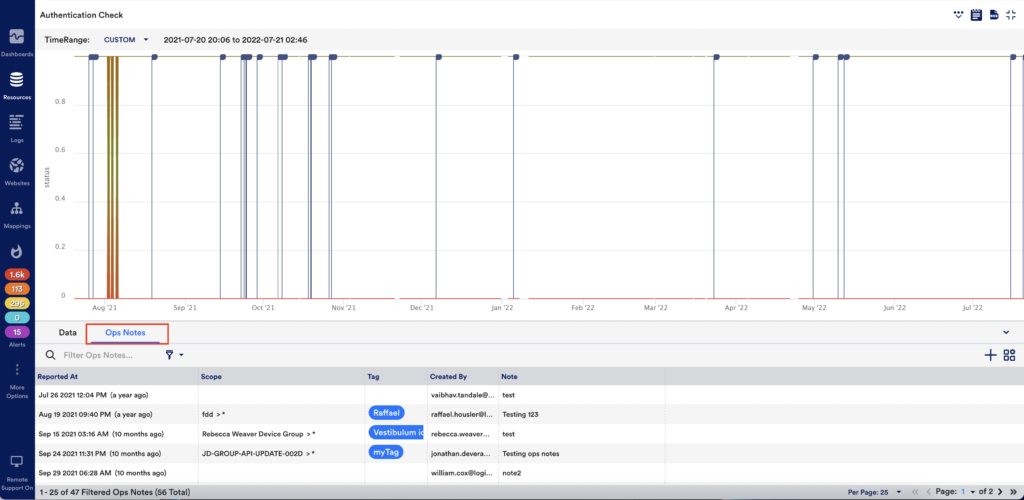Click the william.cox creator cell

click(x=462, y=473)
